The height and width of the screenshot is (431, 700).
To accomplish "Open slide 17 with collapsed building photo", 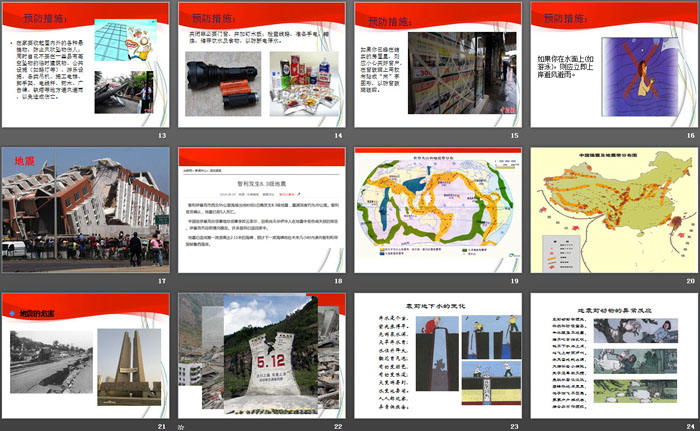I will click(x=85, y=210).
